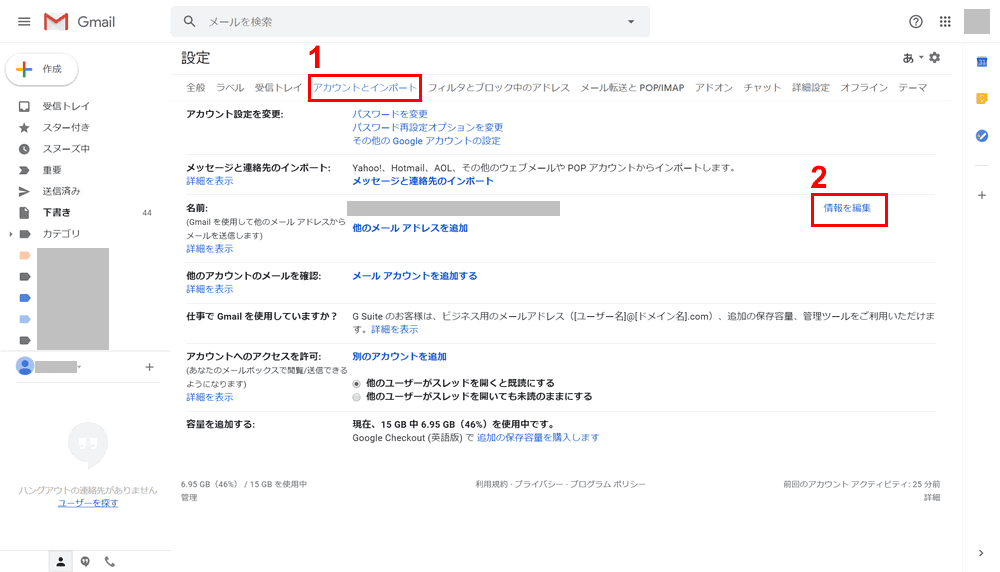Open the settings gear icon
The height and width of the screenshot is (572, 1000).
(934, 57)
